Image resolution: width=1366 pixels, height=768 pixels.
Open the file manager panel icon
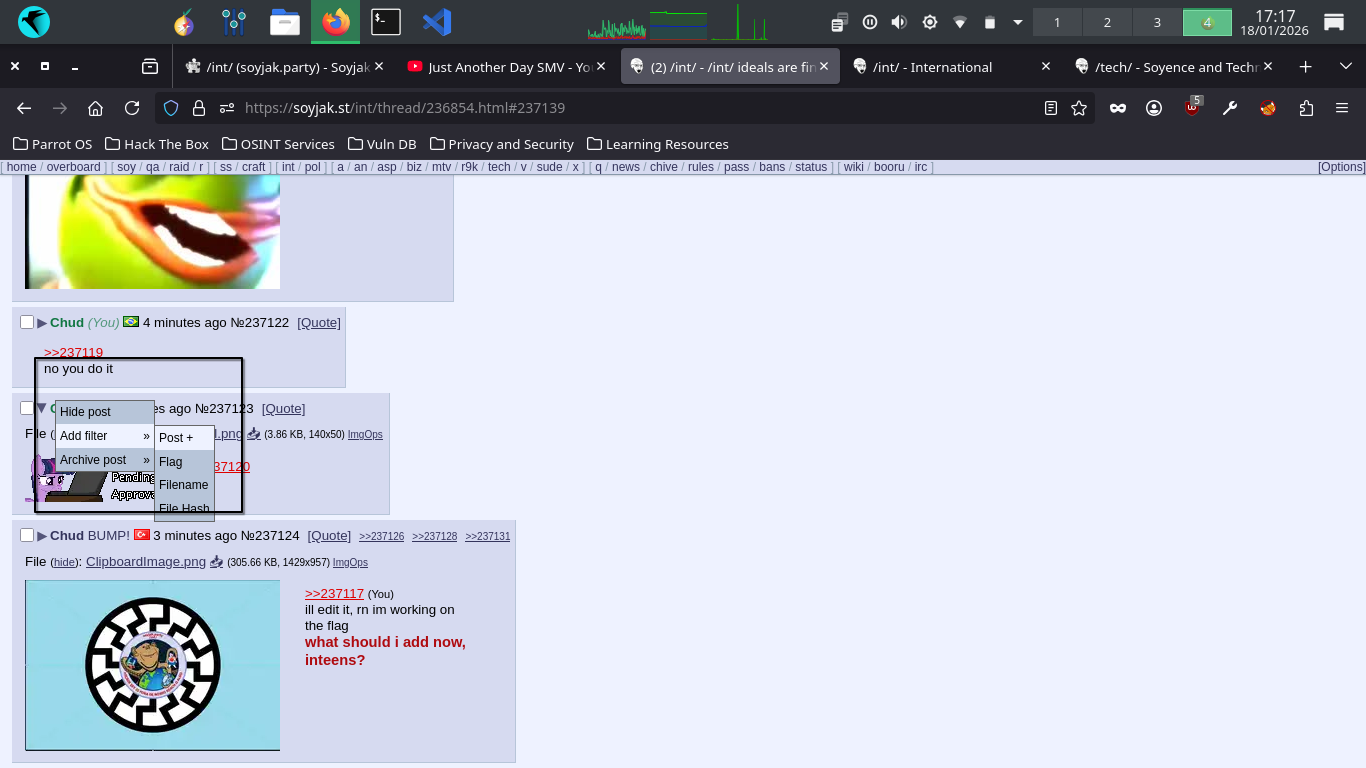(x=285, y=22)
